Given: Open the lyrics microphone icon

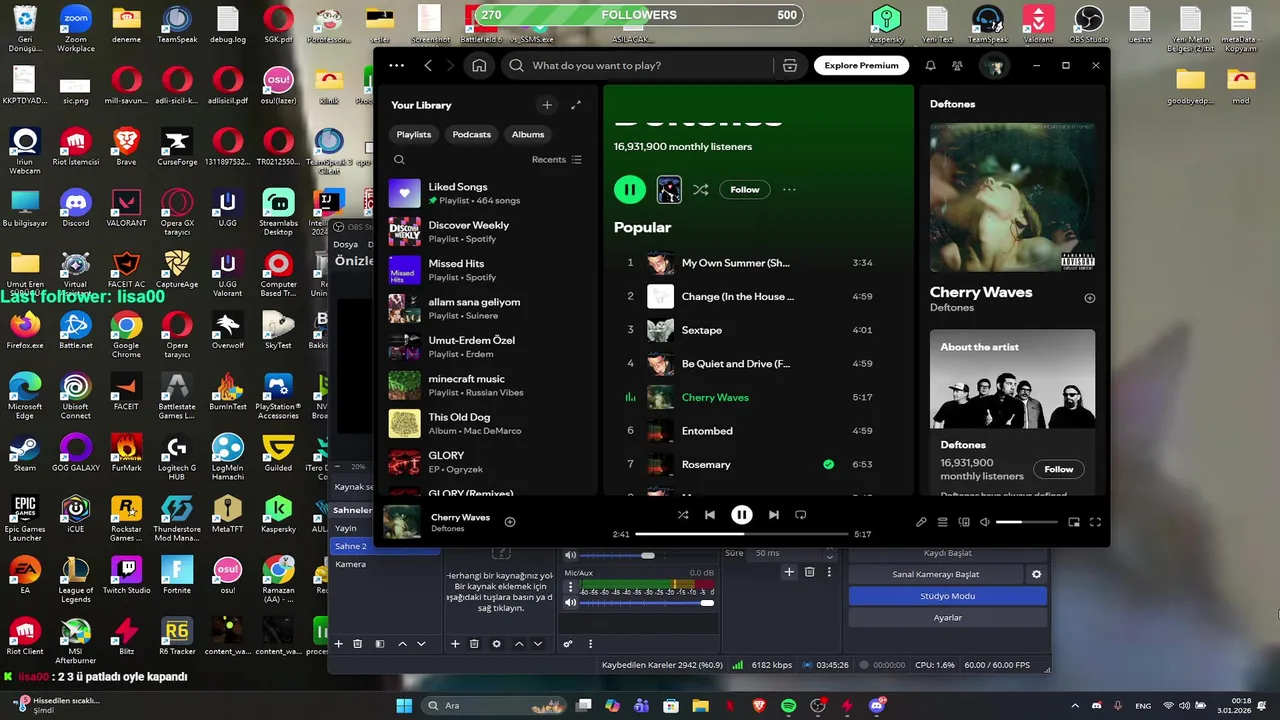Looking at the screenshot, I should 921,522.
